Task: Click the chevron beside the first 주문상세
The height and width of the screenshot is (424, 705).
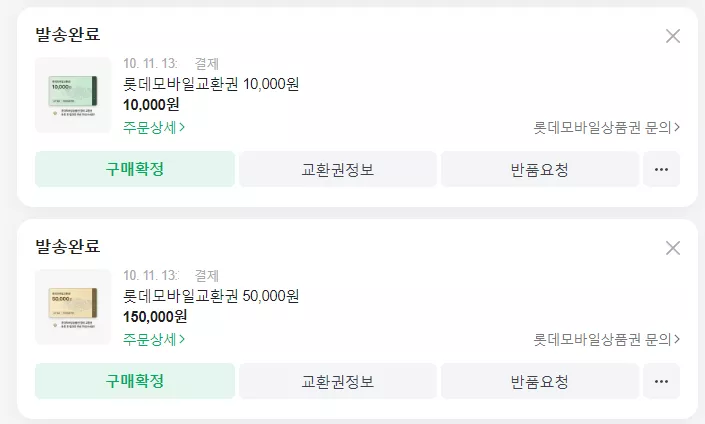Action: tap(182, 127)
